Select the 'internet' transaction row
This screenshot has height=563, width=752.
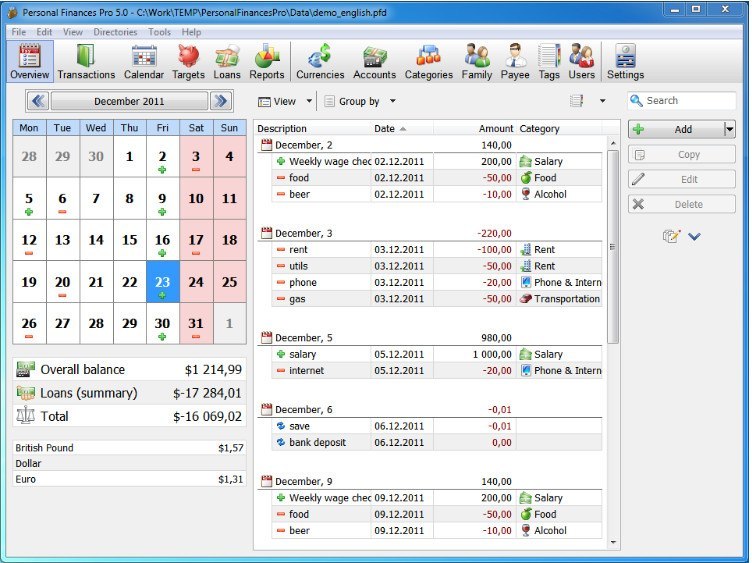(x=436, y=370)
